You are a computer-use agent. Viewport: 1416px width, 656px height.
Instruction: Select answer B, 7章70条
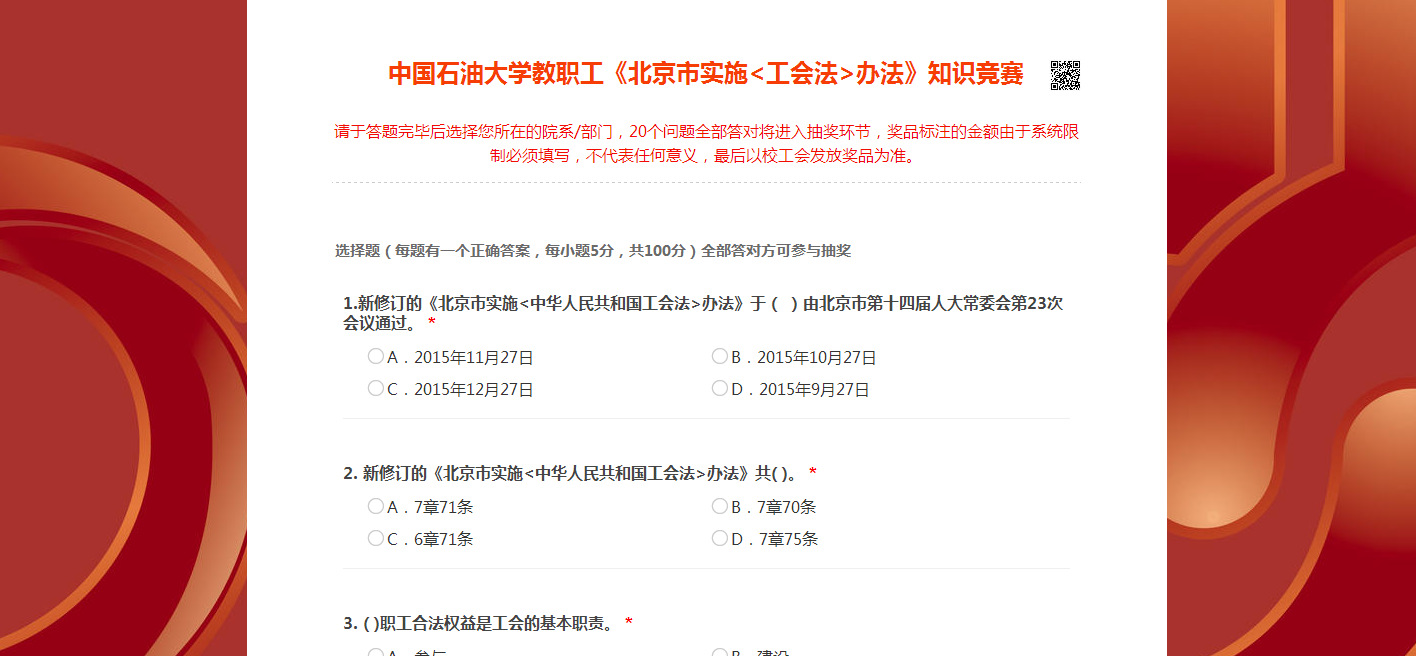click(x=720, y=507)
